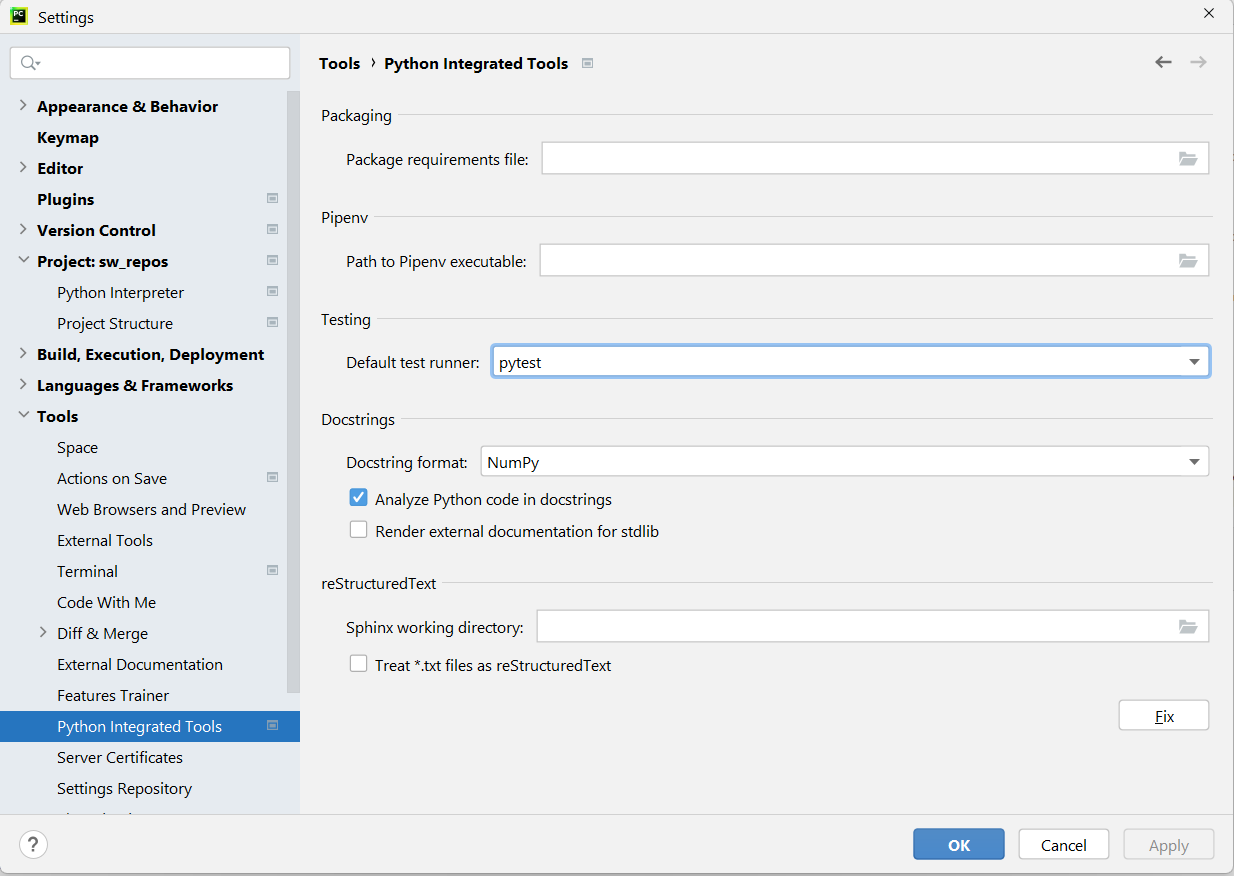Click the help question mark icon
This screenshot has width=1234, height=876.
pos(33,845)
